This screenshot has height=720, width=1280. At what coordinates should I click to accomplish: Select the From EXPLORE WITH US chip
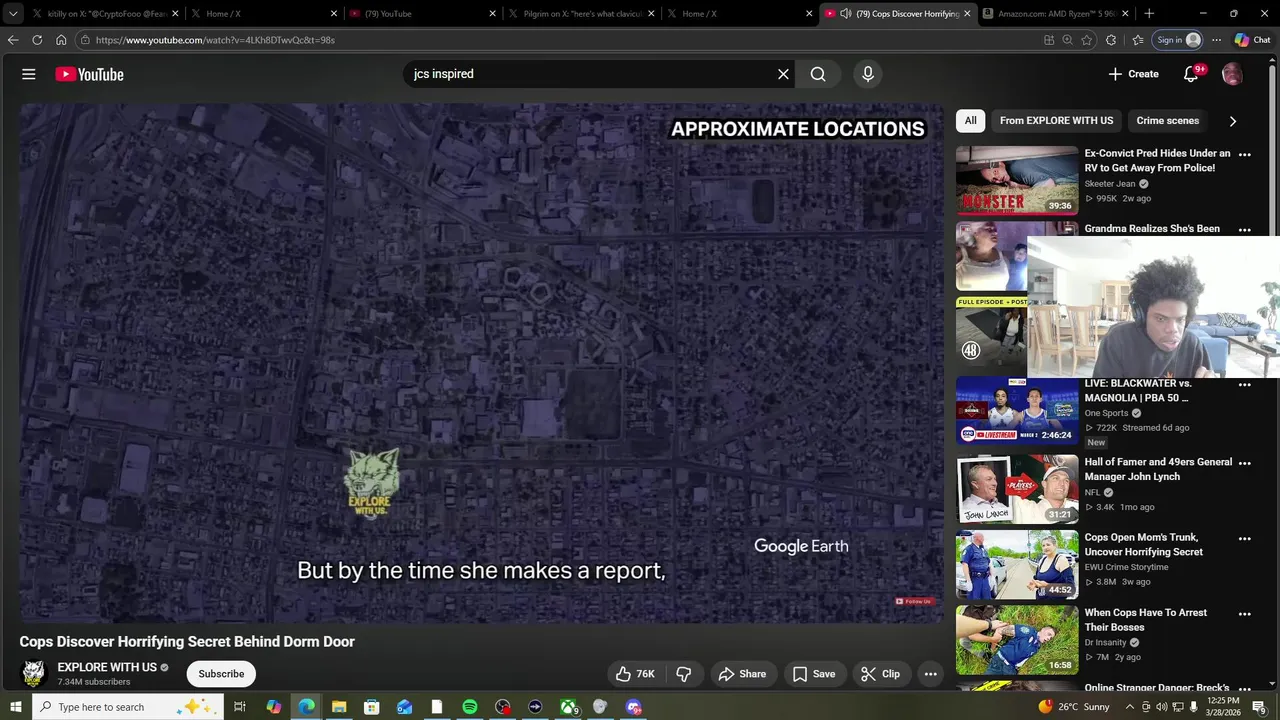tap(1056, 121)
